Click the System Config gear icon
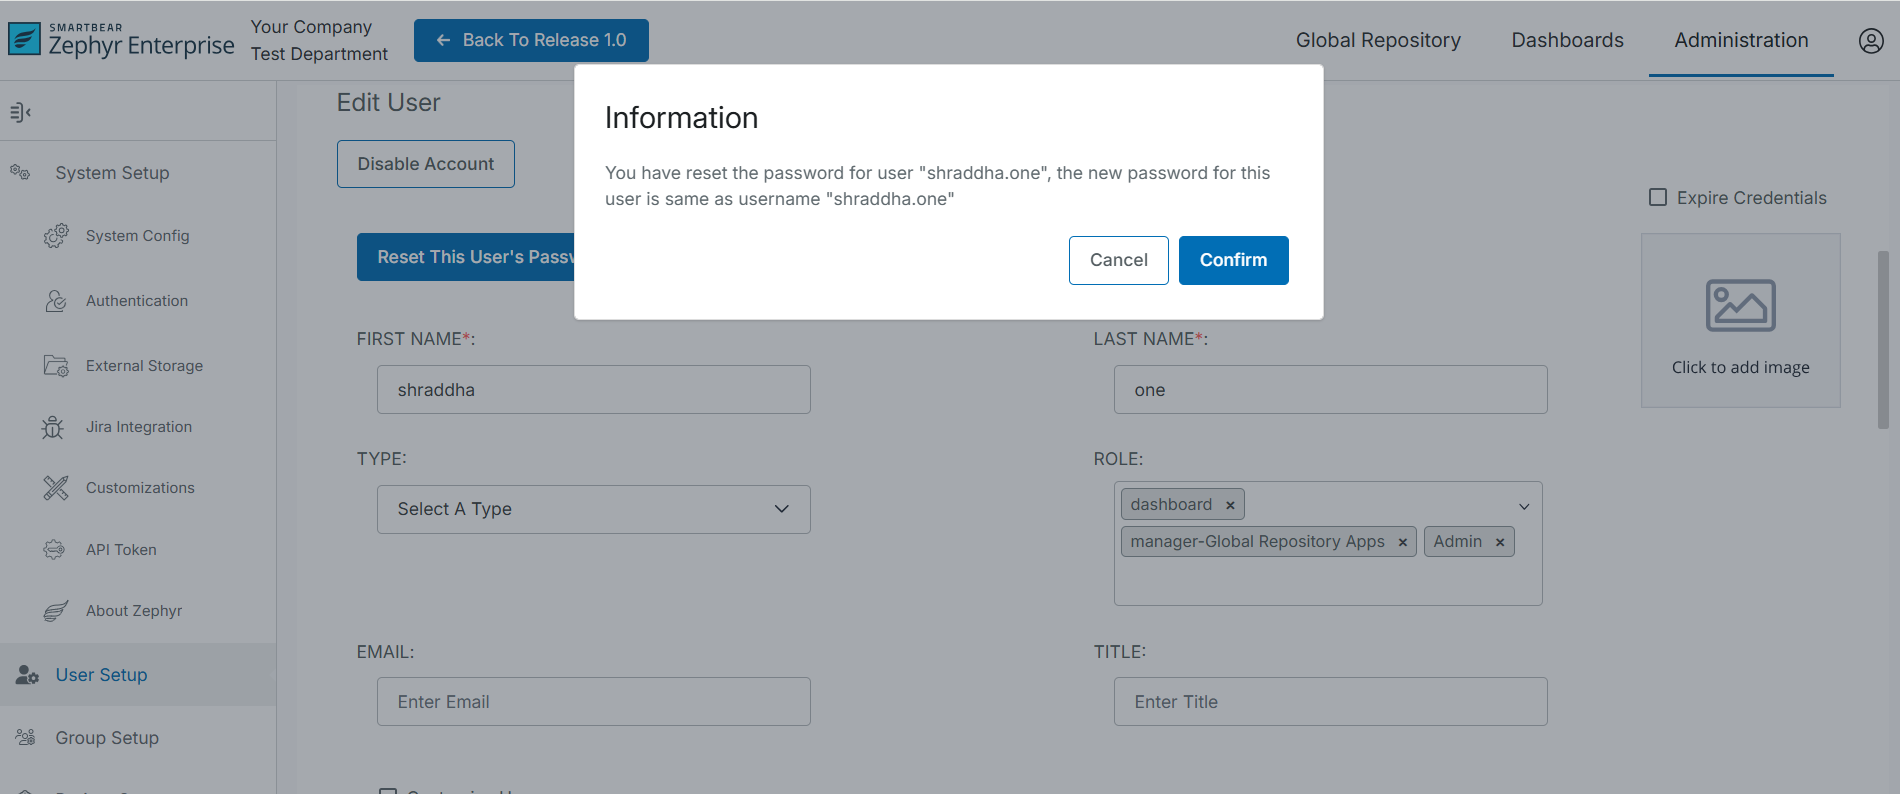The height and width of the screenshot is (794, 1900). [56, 236]
